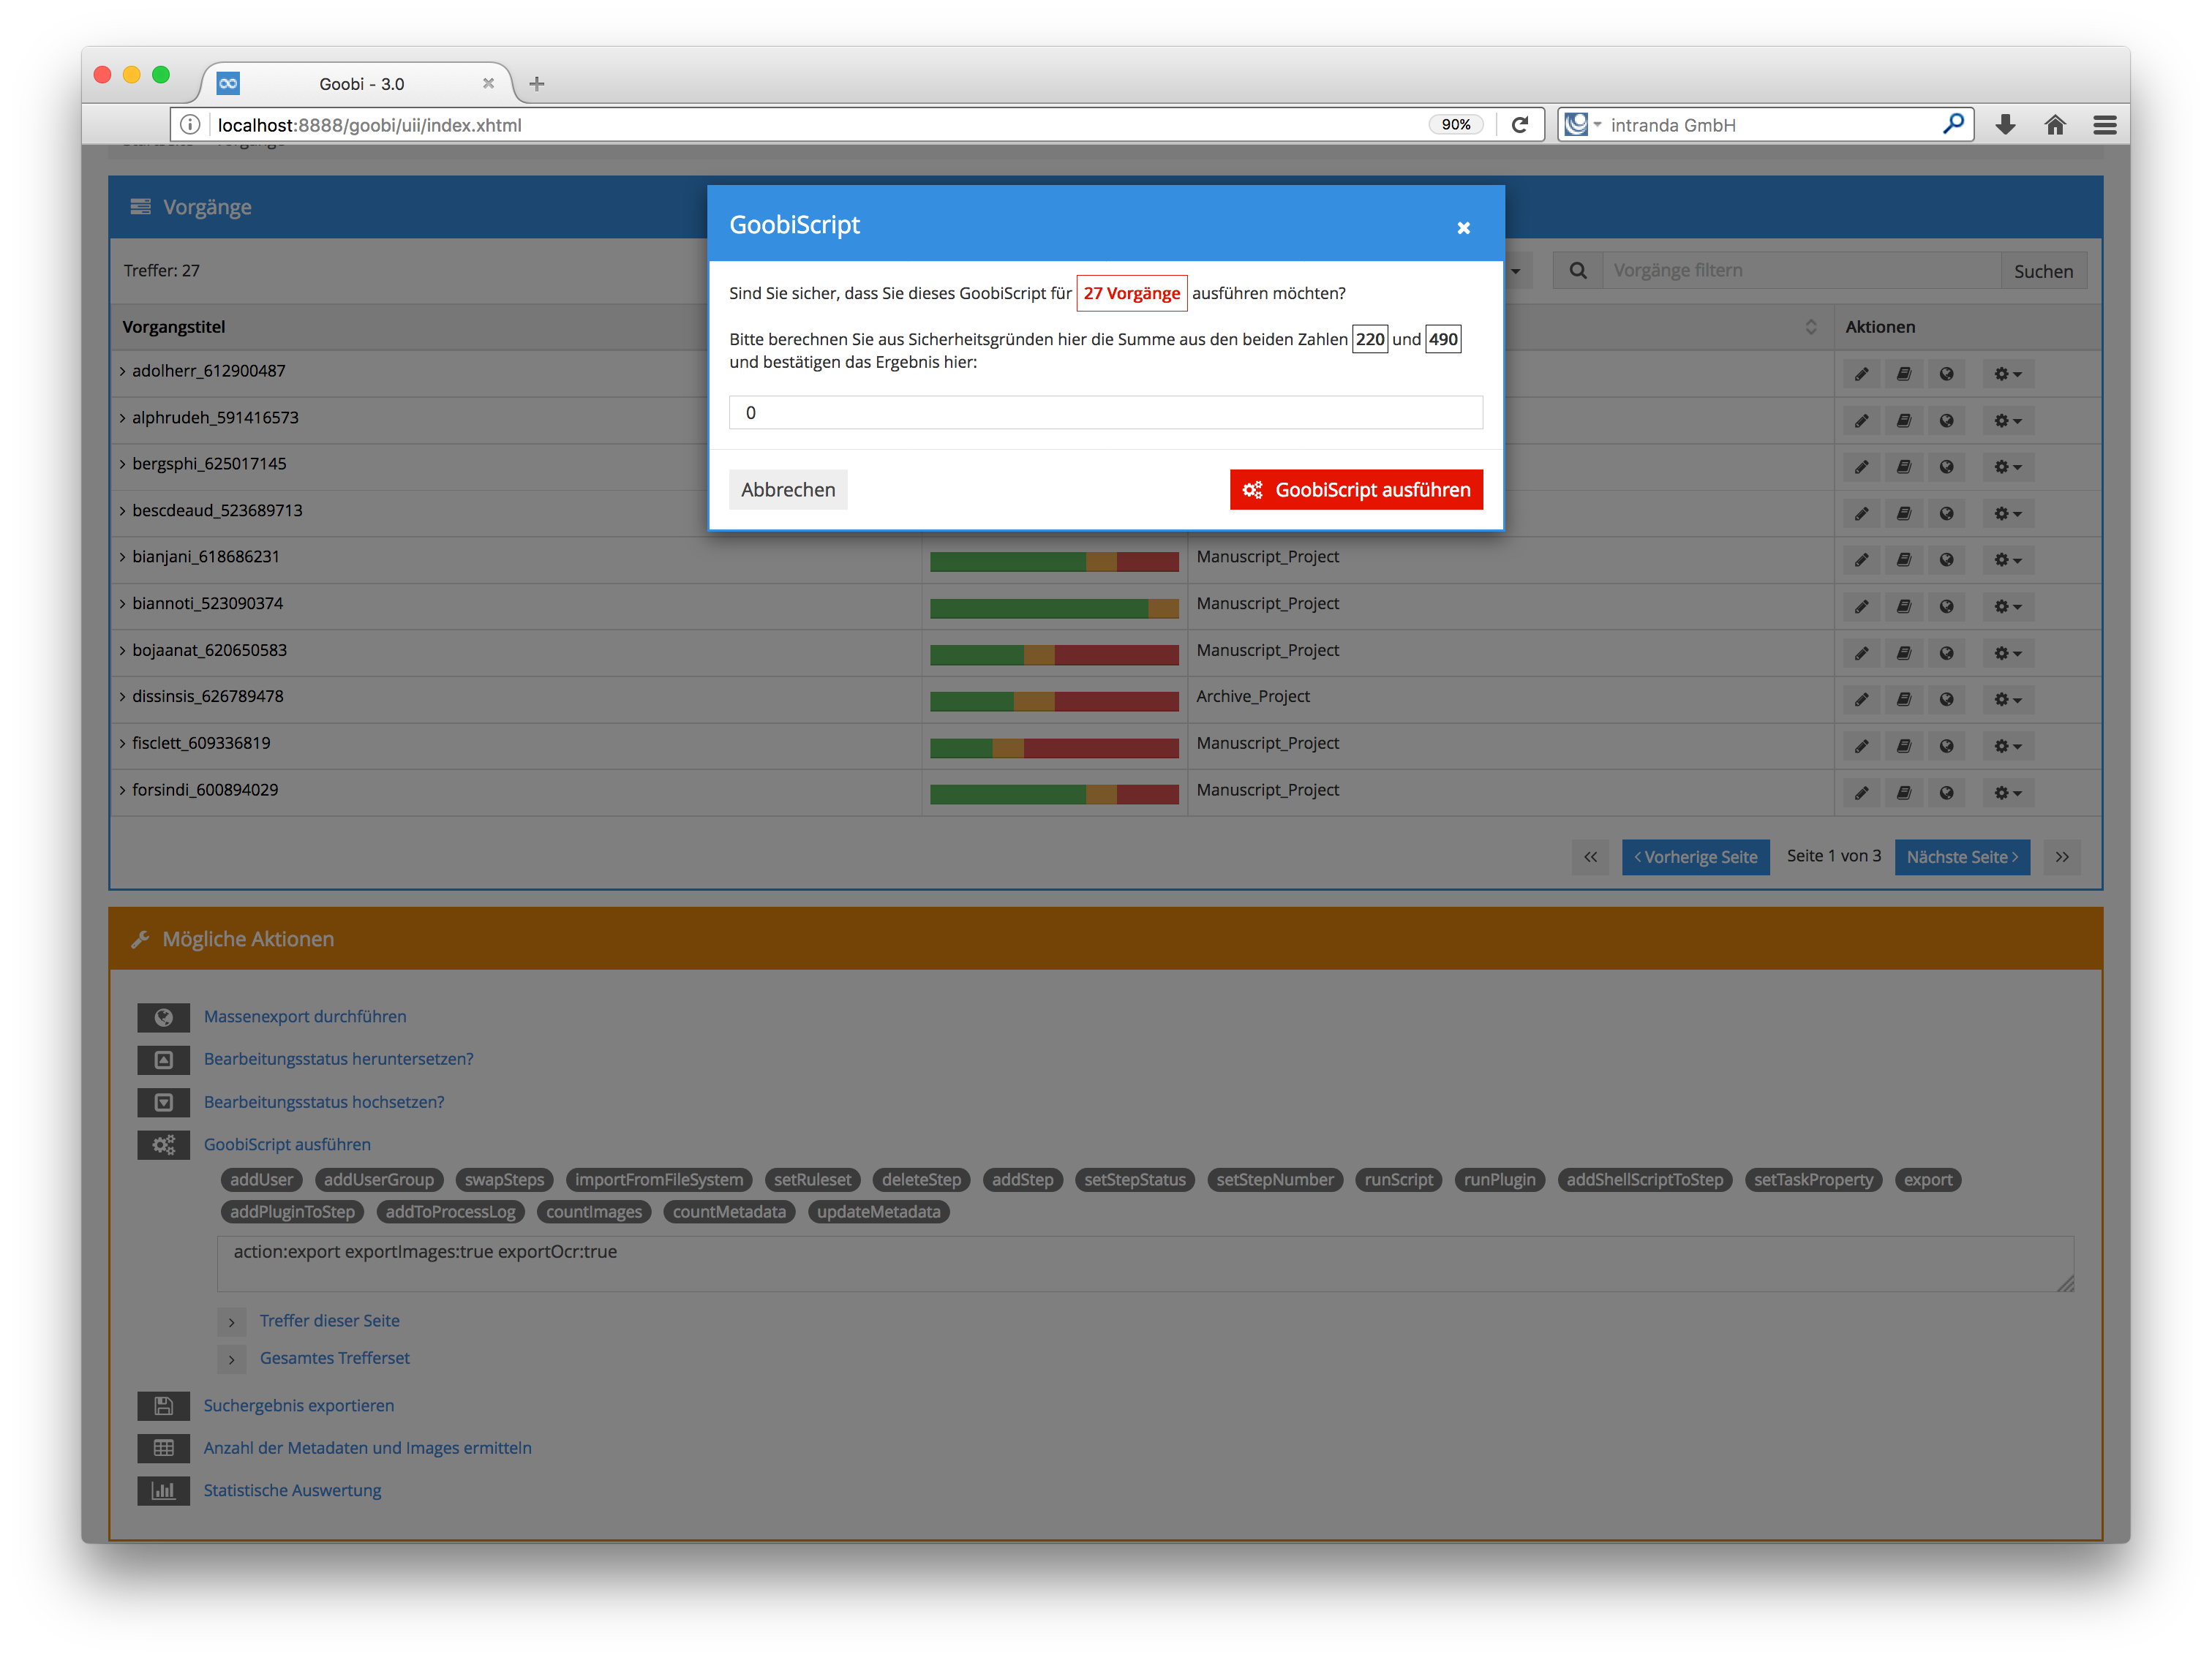Image resolution: width=2212 pixels, height=1660 pixels.
Task: Close the GoobiScript dialog with the X
Action: click(x=1463, y=228)
